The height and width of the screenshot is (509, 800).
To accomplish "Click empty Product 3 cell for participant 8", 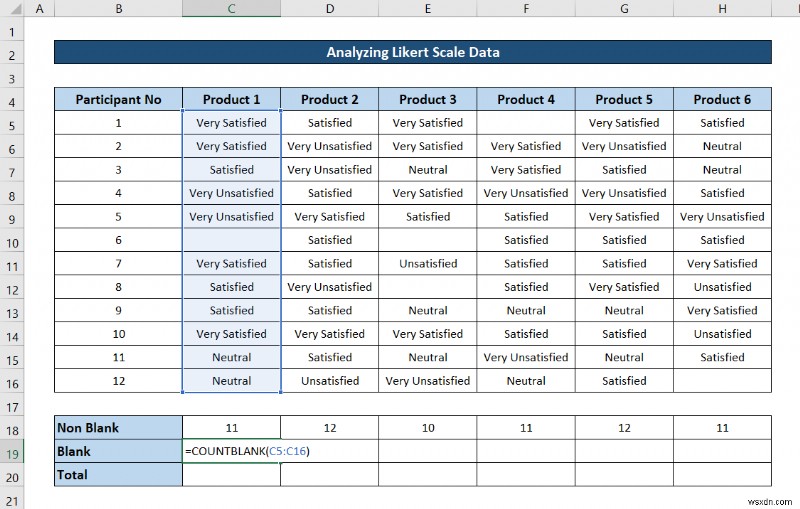I will point(428,287).
